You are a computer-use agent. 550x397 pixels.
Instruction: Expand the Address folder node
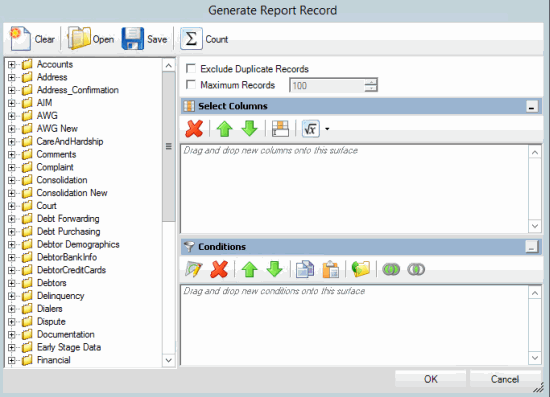tap(12, 78)
